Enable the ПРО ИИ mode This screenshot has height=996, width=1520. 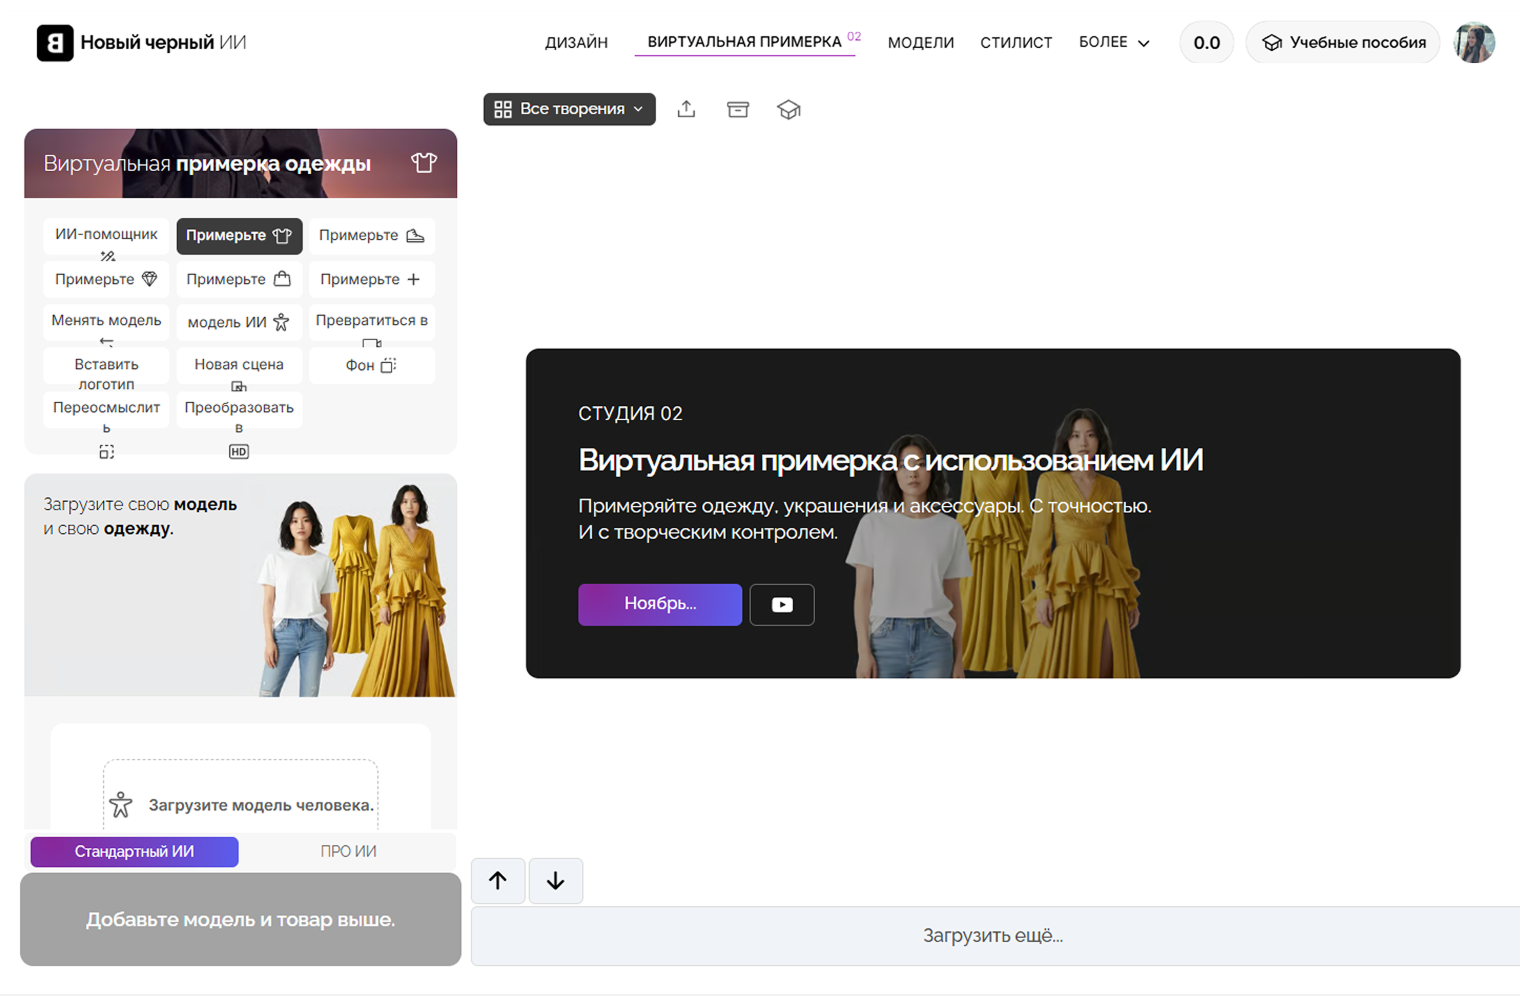(347, 851)
